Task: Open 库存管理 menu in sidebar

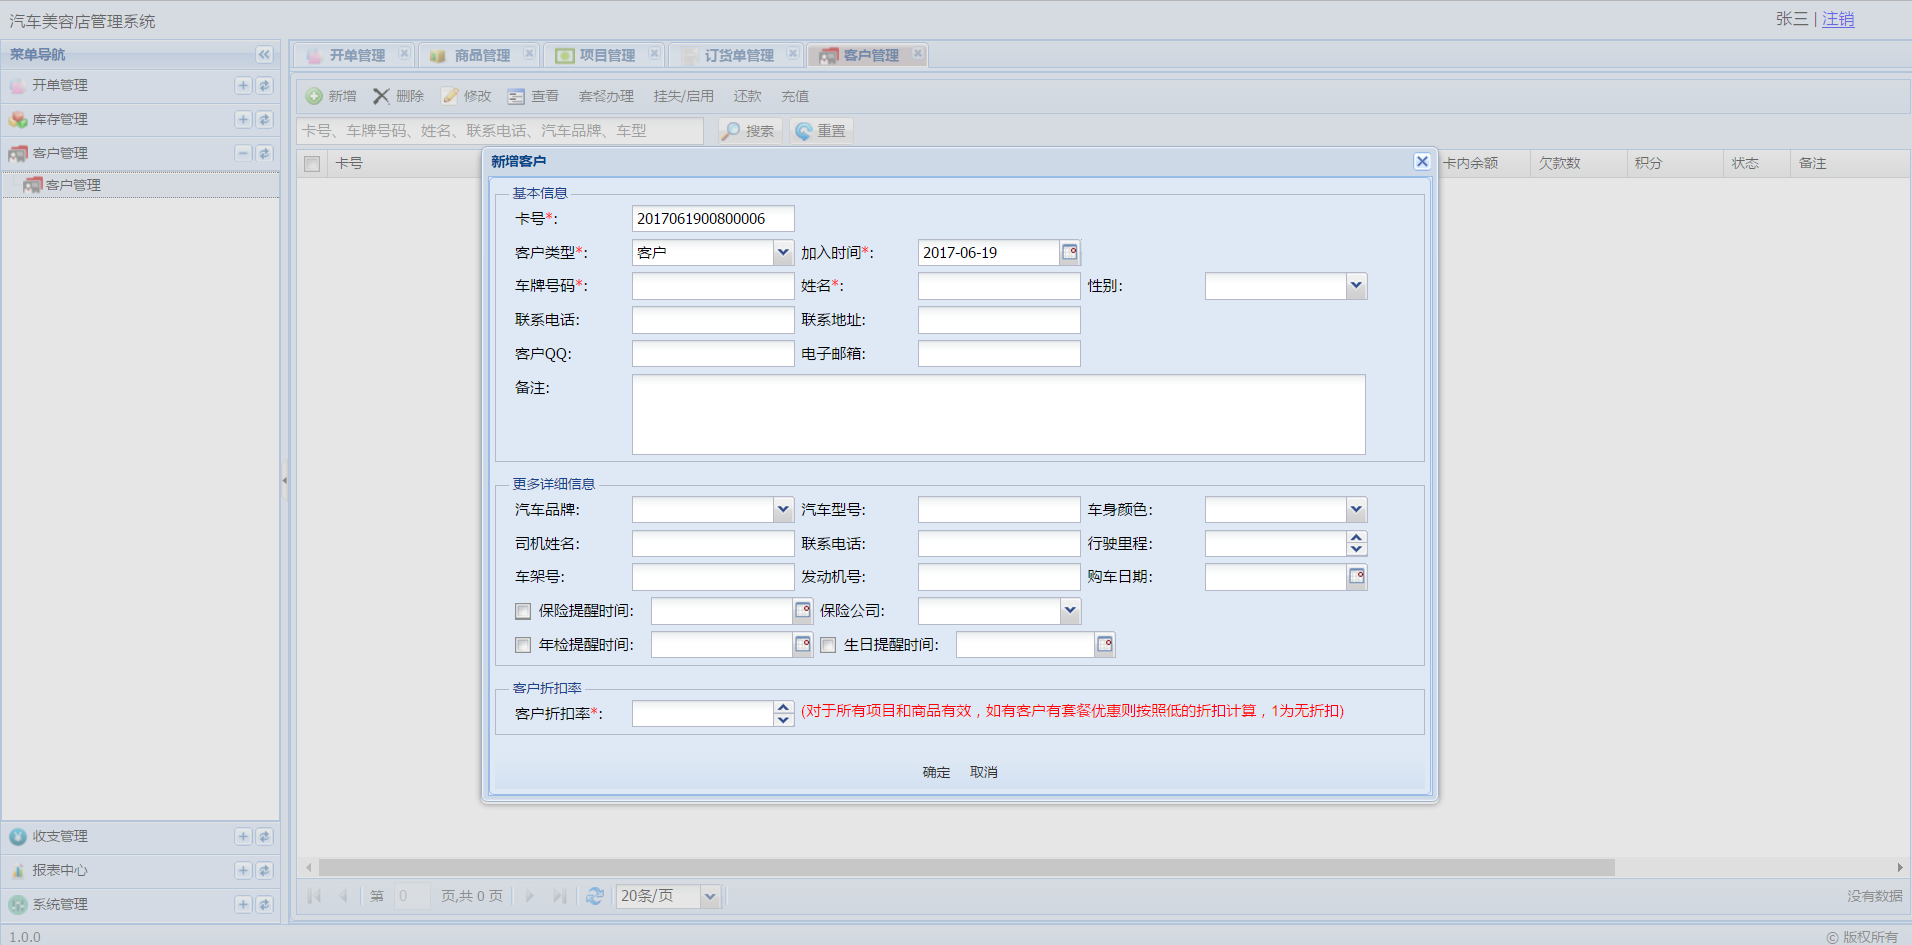Action: coord(60,120)
